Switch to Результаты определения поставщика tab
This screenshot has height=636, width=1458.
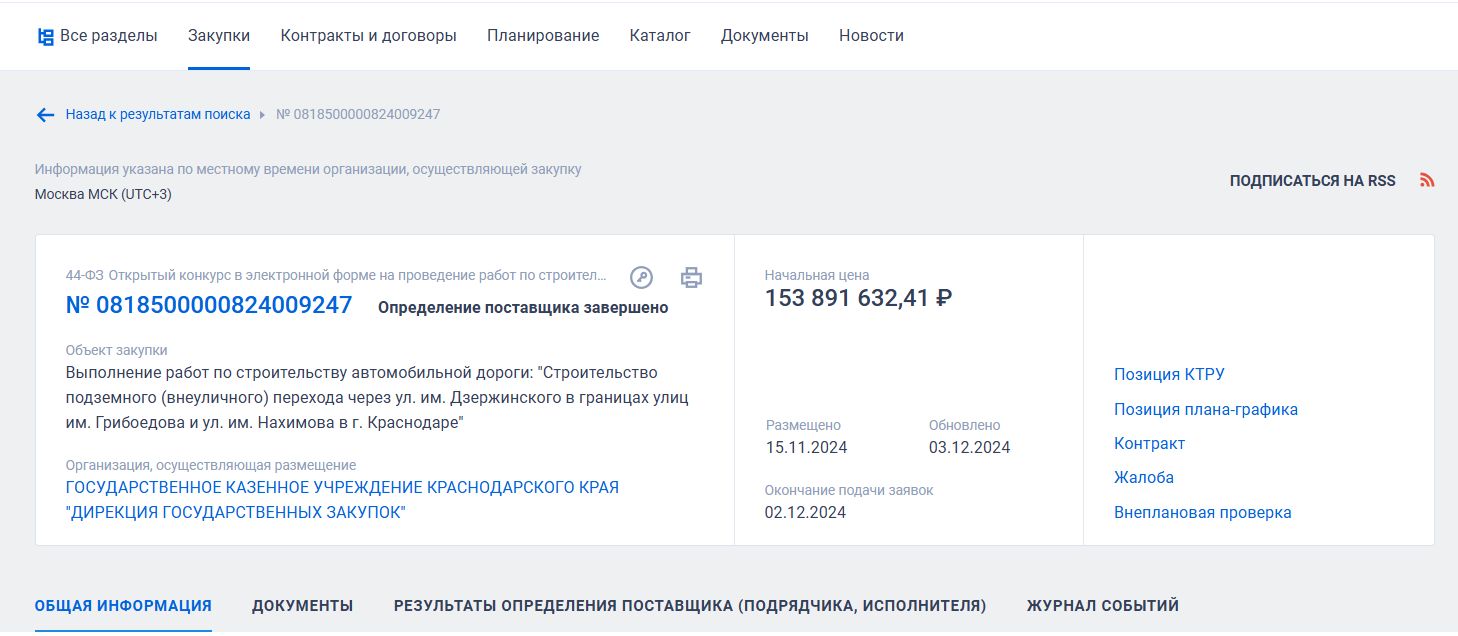689,606
